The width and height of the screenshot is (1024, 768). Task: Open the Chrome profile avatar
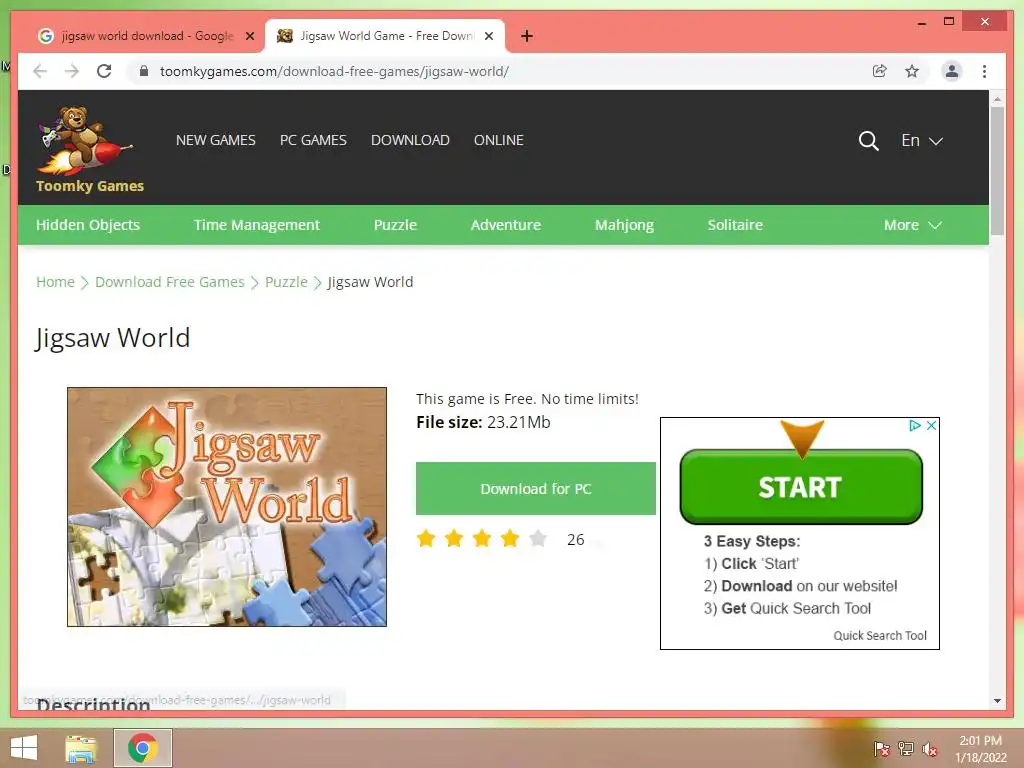pos(952,71)
